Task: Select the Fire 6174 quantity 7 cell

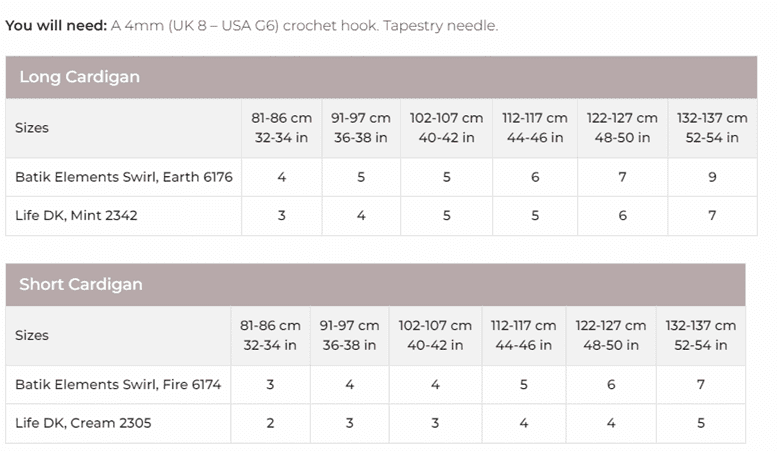Action: coord(701,384)
